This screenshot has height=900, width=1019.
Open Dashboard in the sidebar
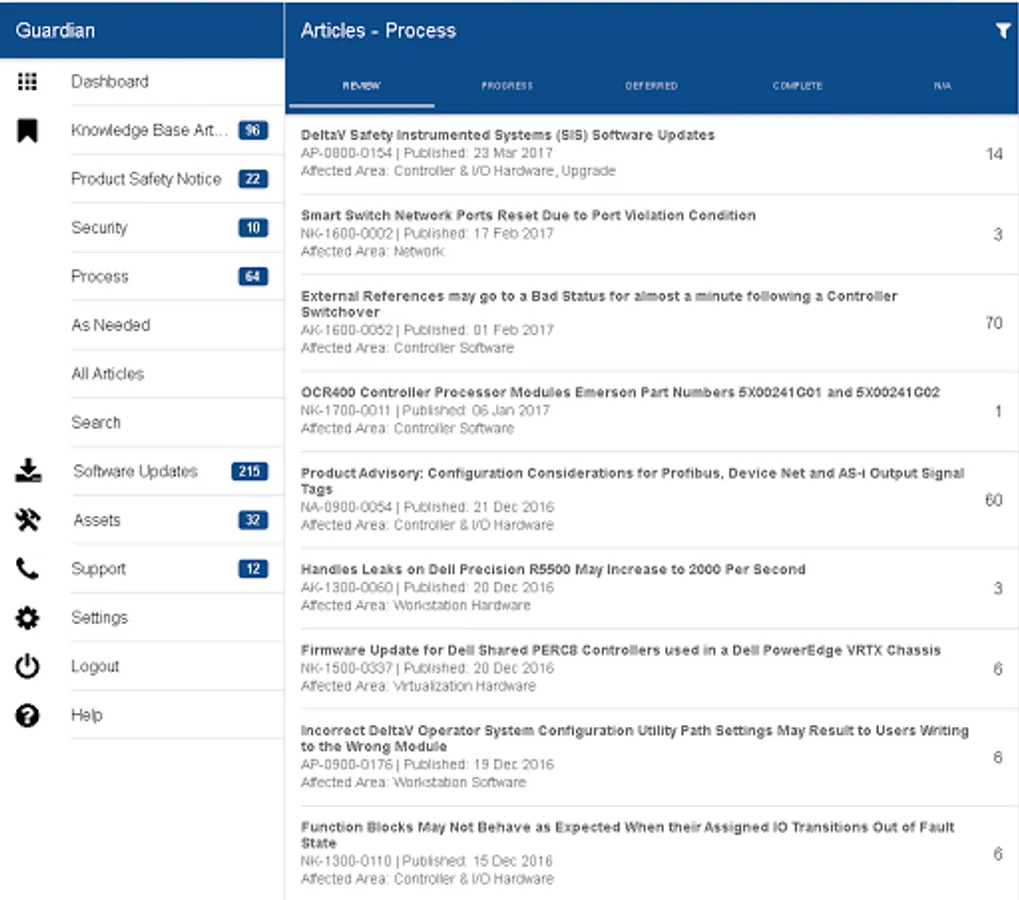142,81
